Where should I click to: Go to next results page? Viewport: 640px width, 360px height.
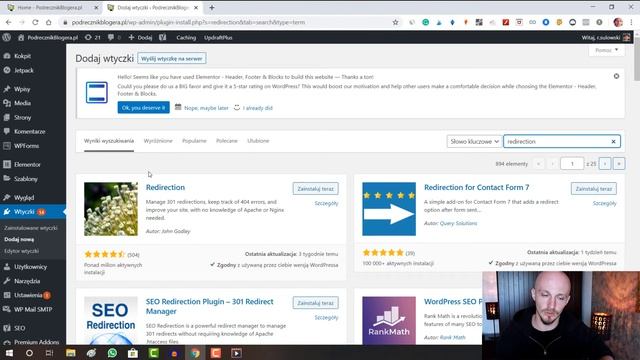605,164
